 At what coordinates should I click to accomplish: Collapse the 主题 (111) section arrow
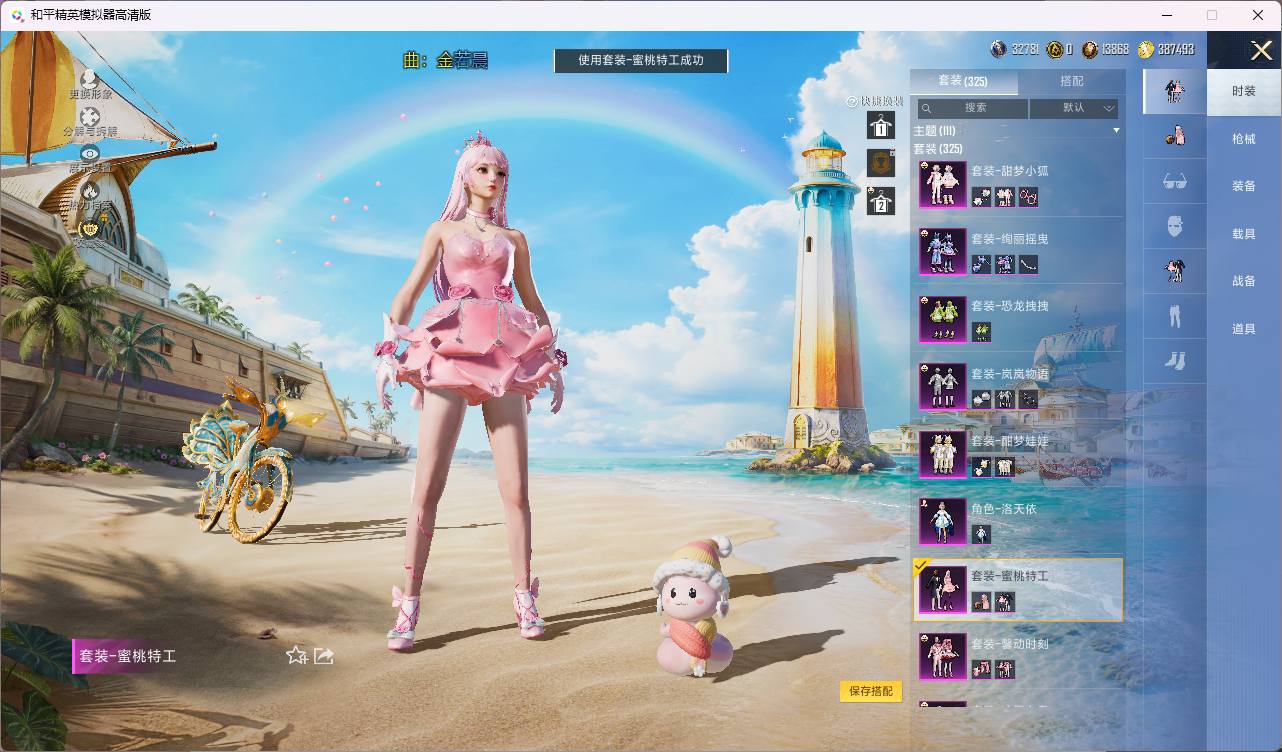[x=1116, y=131]
